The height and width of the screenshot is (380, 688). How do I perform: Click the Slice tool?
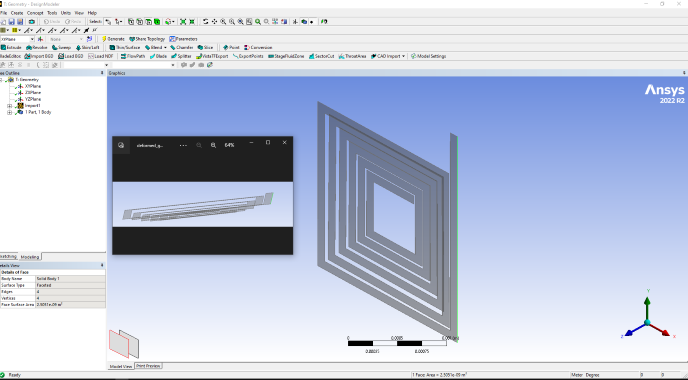[205, 47]
